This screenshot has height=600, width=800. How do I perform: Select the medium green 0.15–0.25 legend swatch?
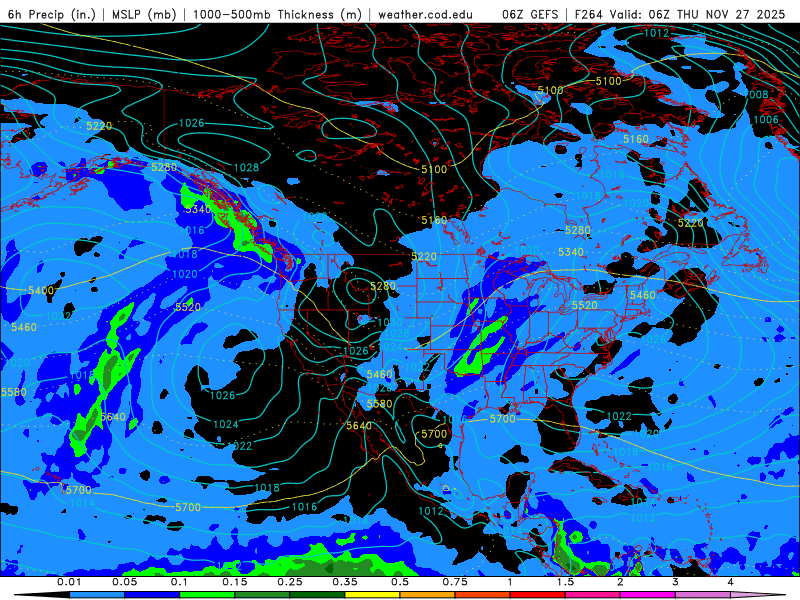click(262, 595)
